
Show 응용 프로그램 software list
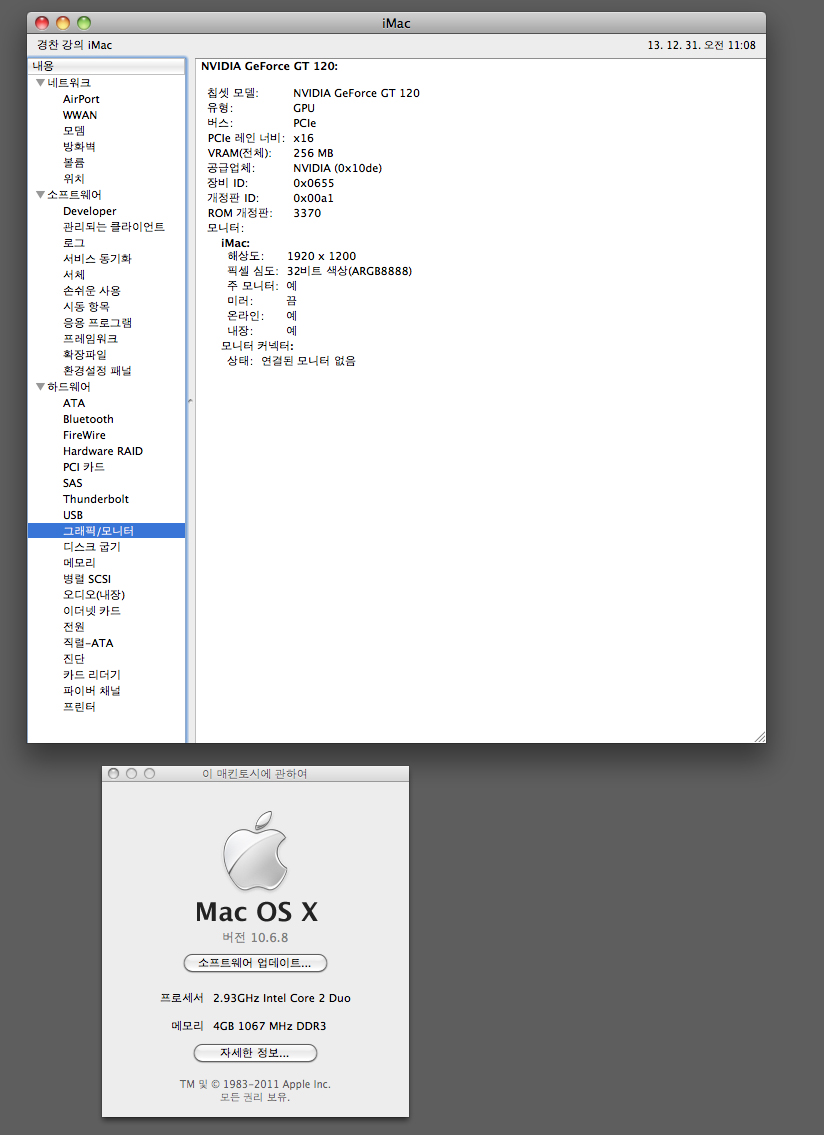[x=97, y=323]
